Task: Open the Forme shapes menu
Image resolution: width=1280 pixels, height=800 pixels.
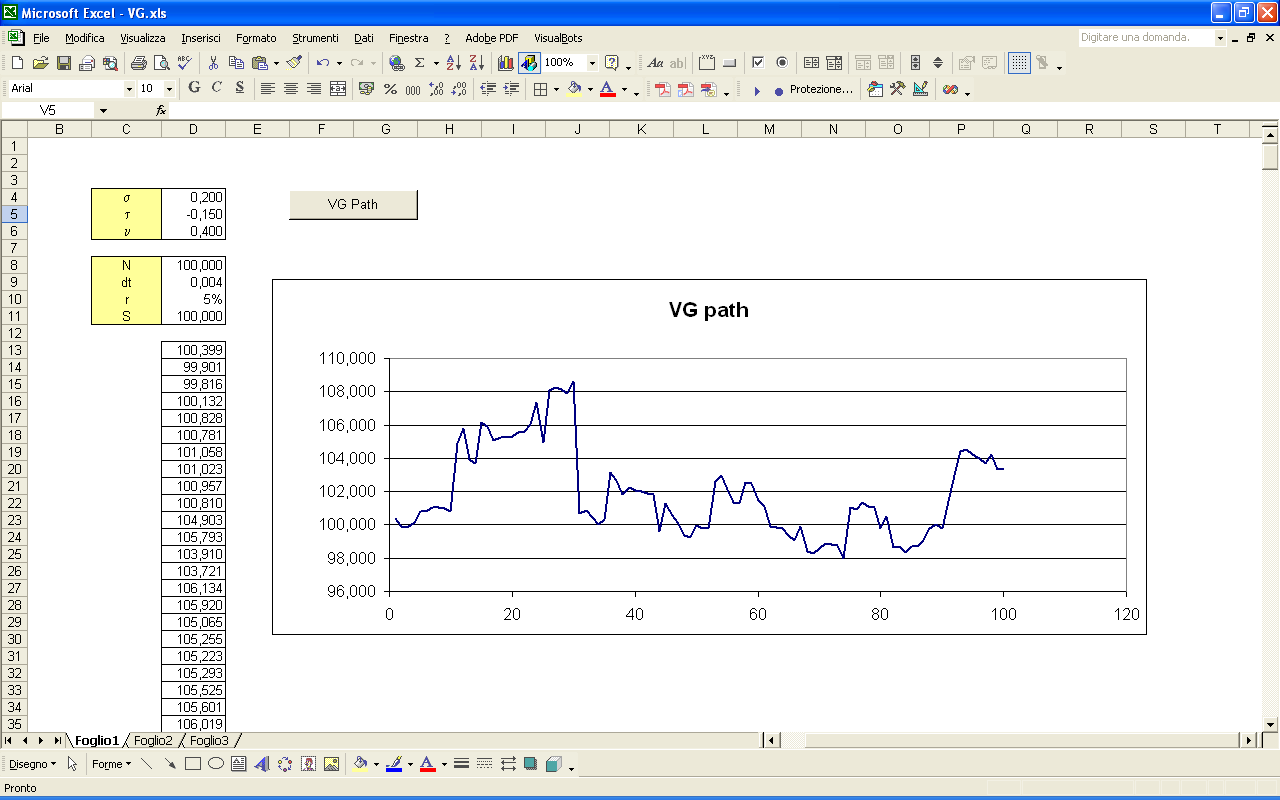Action: click(x=111, y=764)
